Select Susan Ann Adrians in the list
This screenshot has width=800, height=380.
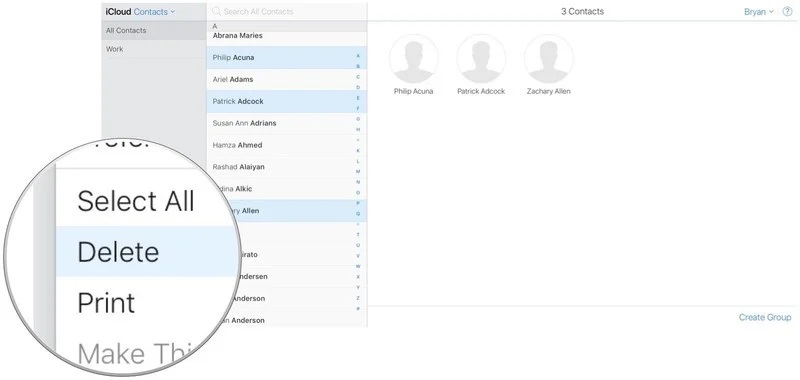[287, 123]
